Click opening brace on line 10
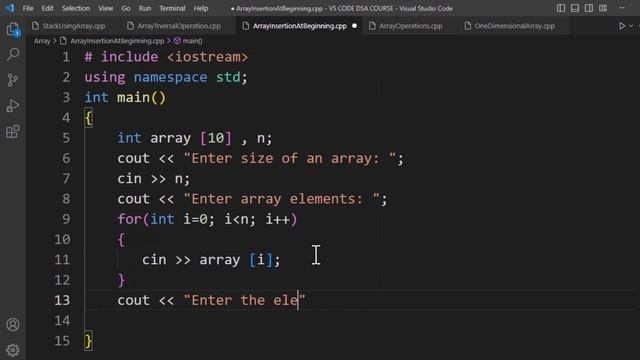 tap(121, 240)
